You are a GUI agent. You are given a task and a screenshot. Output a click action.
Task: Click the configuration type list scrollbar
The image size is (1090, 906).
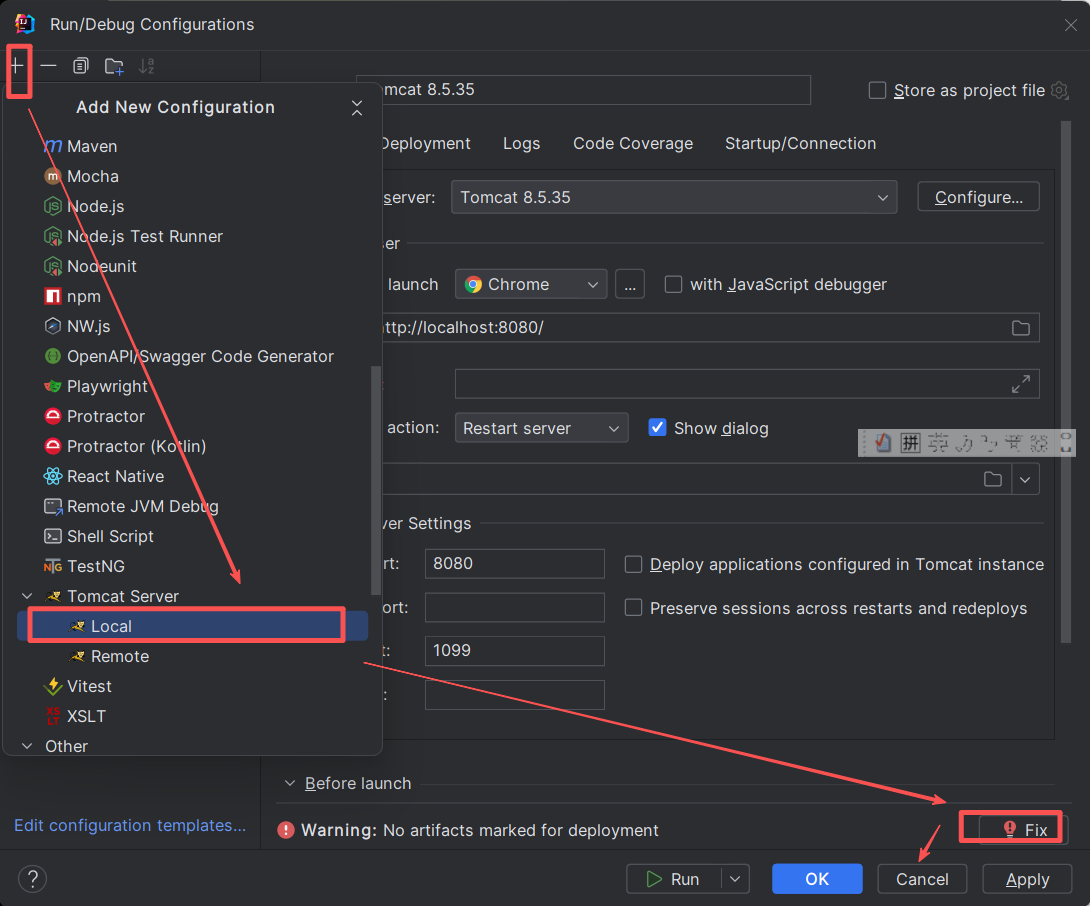click(x=376, y=480)
